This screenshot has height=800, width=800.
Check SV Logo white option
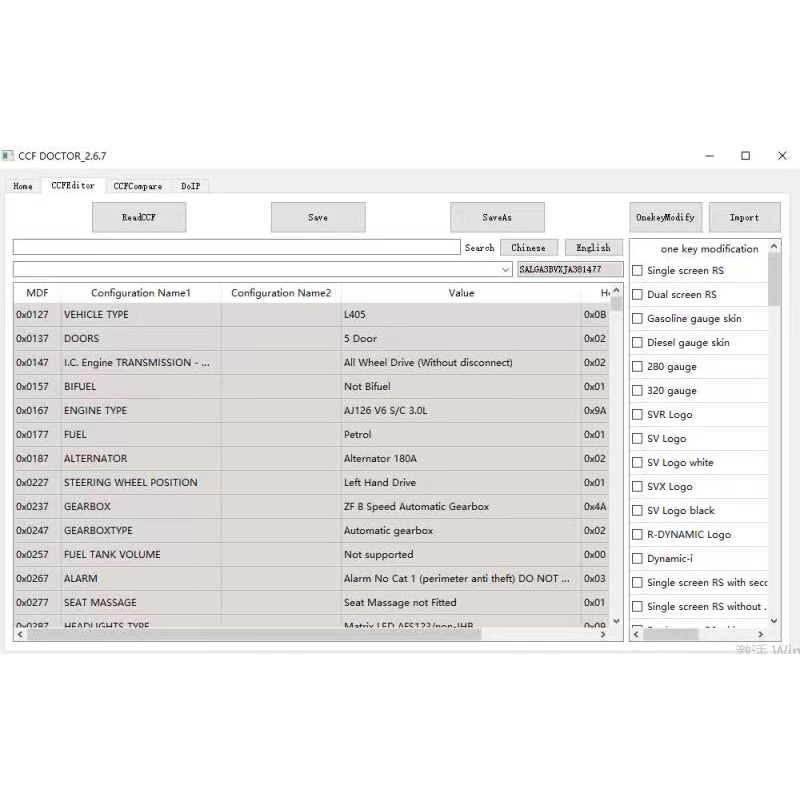(x=637, y=462)
